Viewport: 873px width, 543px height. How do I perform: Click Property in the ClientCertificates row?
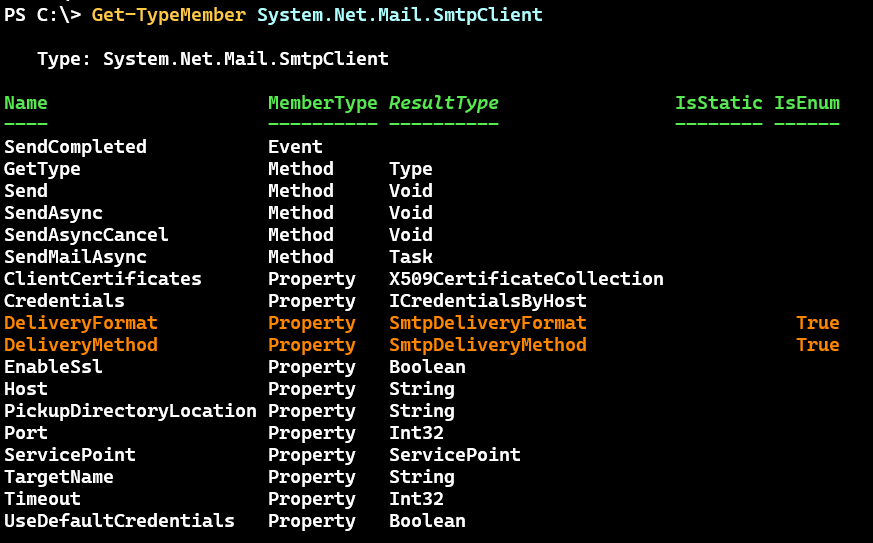pyautogui.click(x=312, y=279)
